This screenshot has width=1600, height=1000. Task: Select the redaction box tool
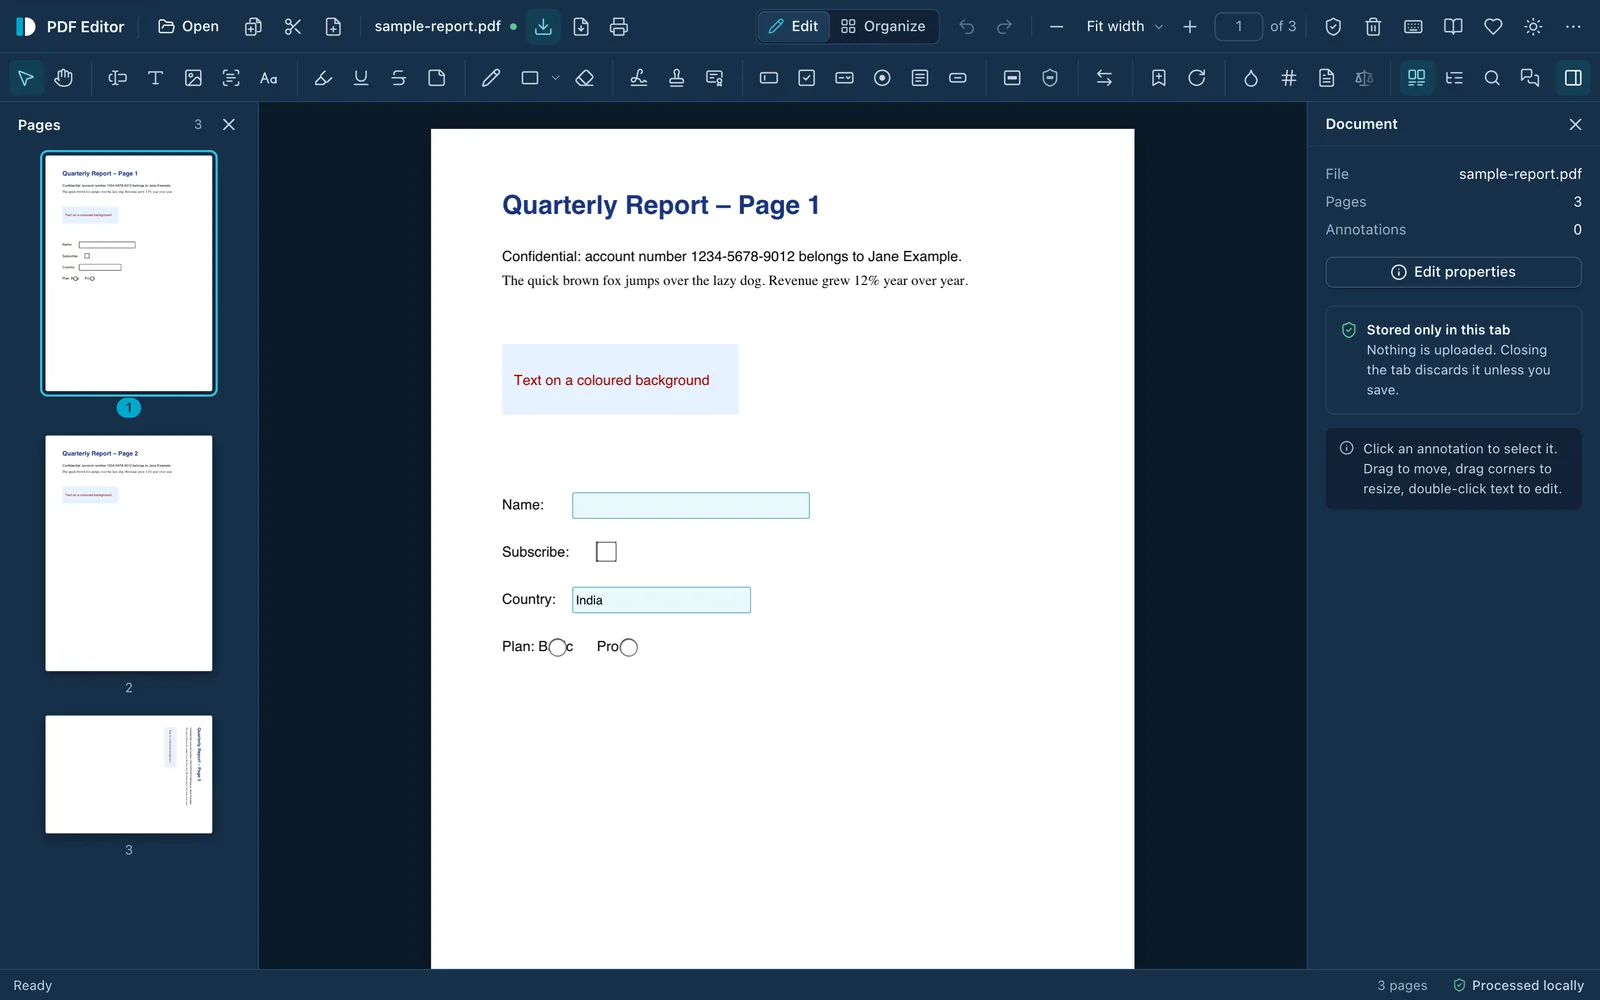[1012, 78]
